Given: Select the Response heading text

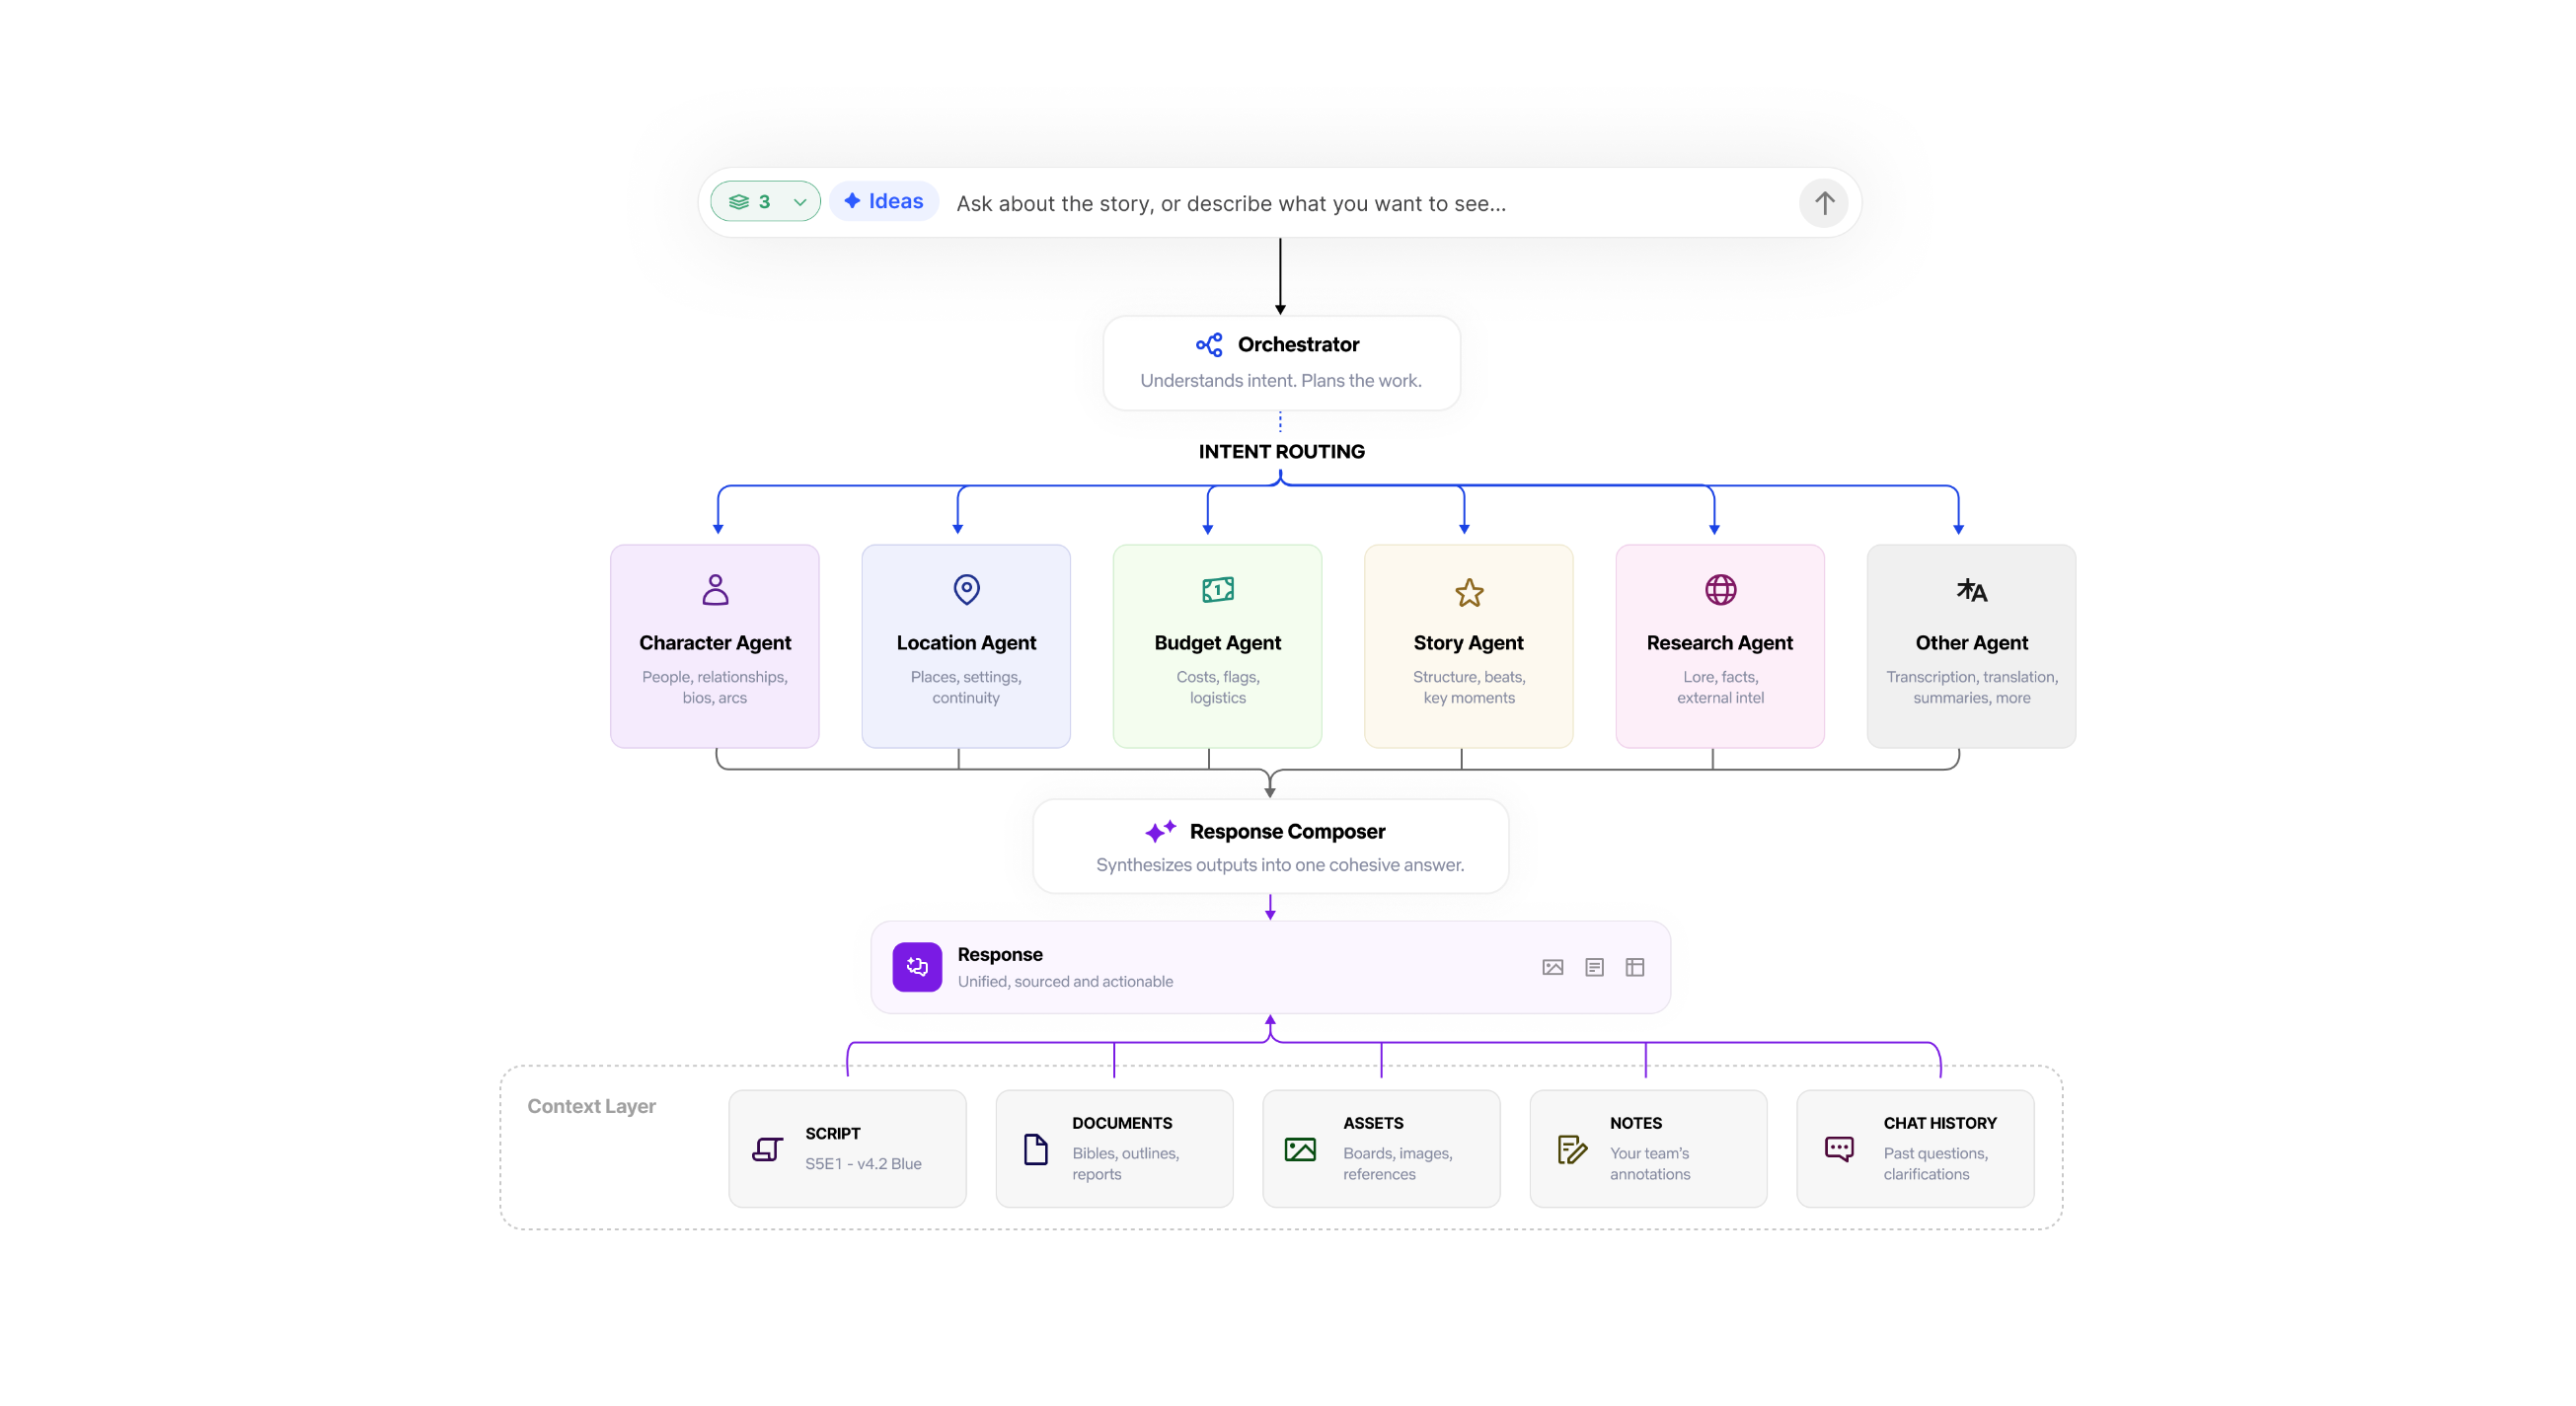Looking at the screenshot, I should pyautogui.click(x=1000, y=955).
